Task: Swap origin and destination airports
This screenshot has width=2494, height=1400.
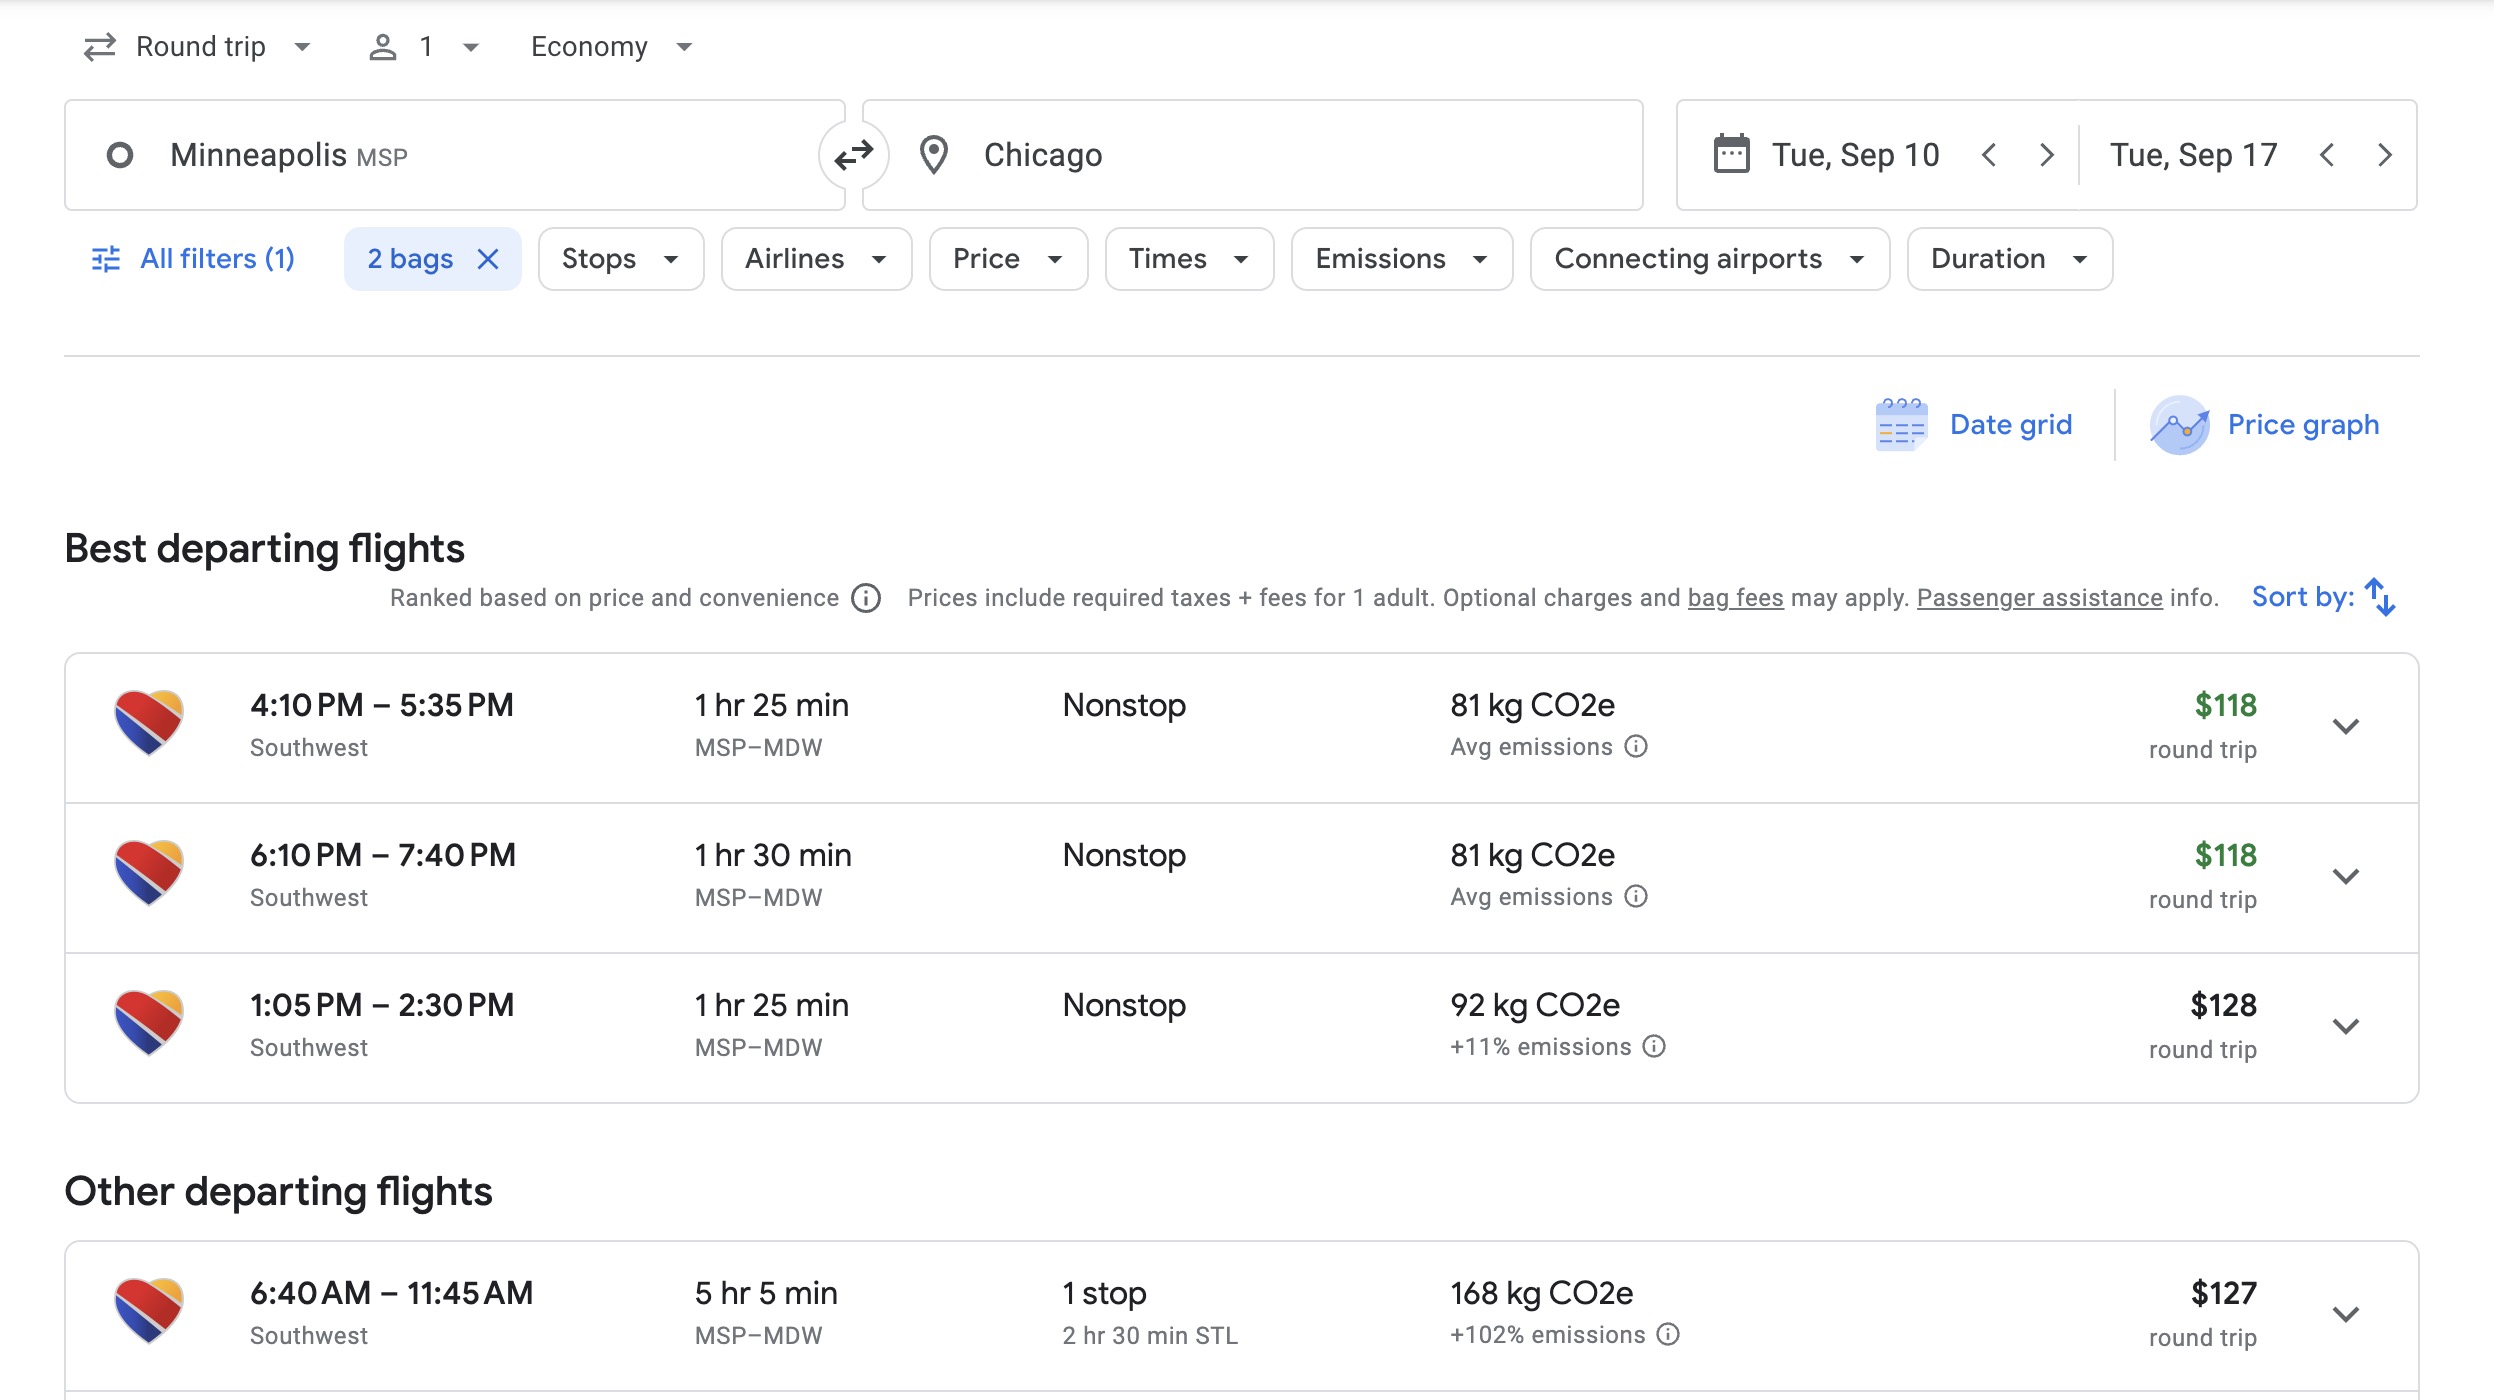Action: (854, 155)
